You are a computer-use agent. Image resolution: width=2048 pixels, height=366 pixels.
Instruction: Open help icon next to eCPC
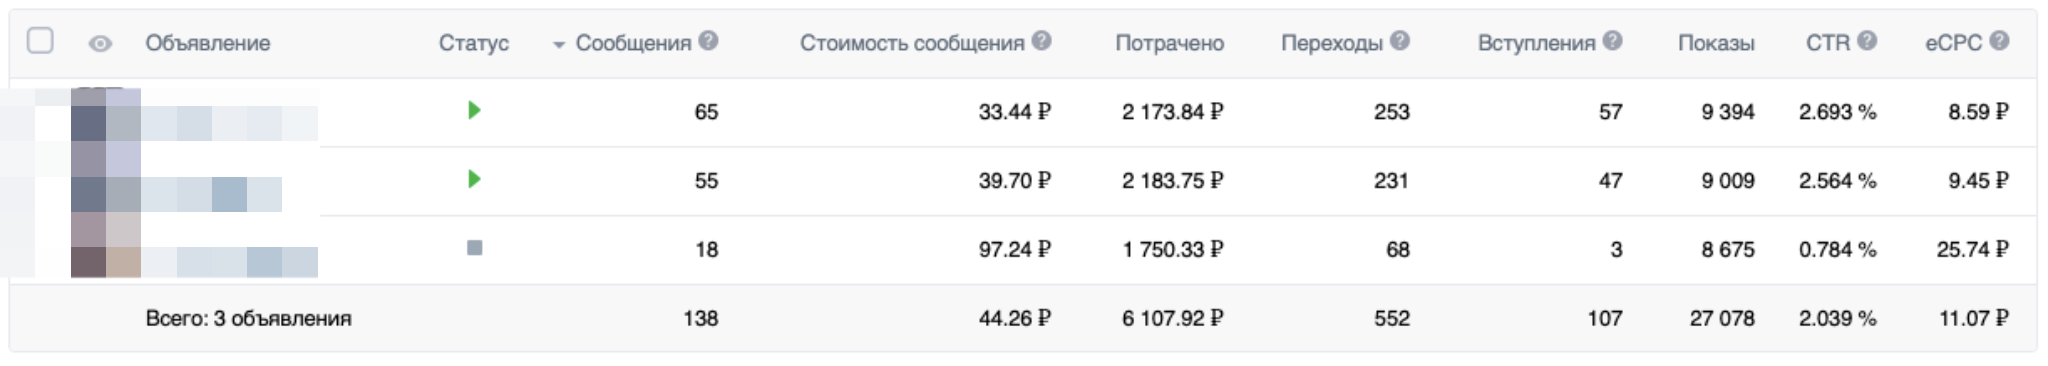click(1999, 41)
